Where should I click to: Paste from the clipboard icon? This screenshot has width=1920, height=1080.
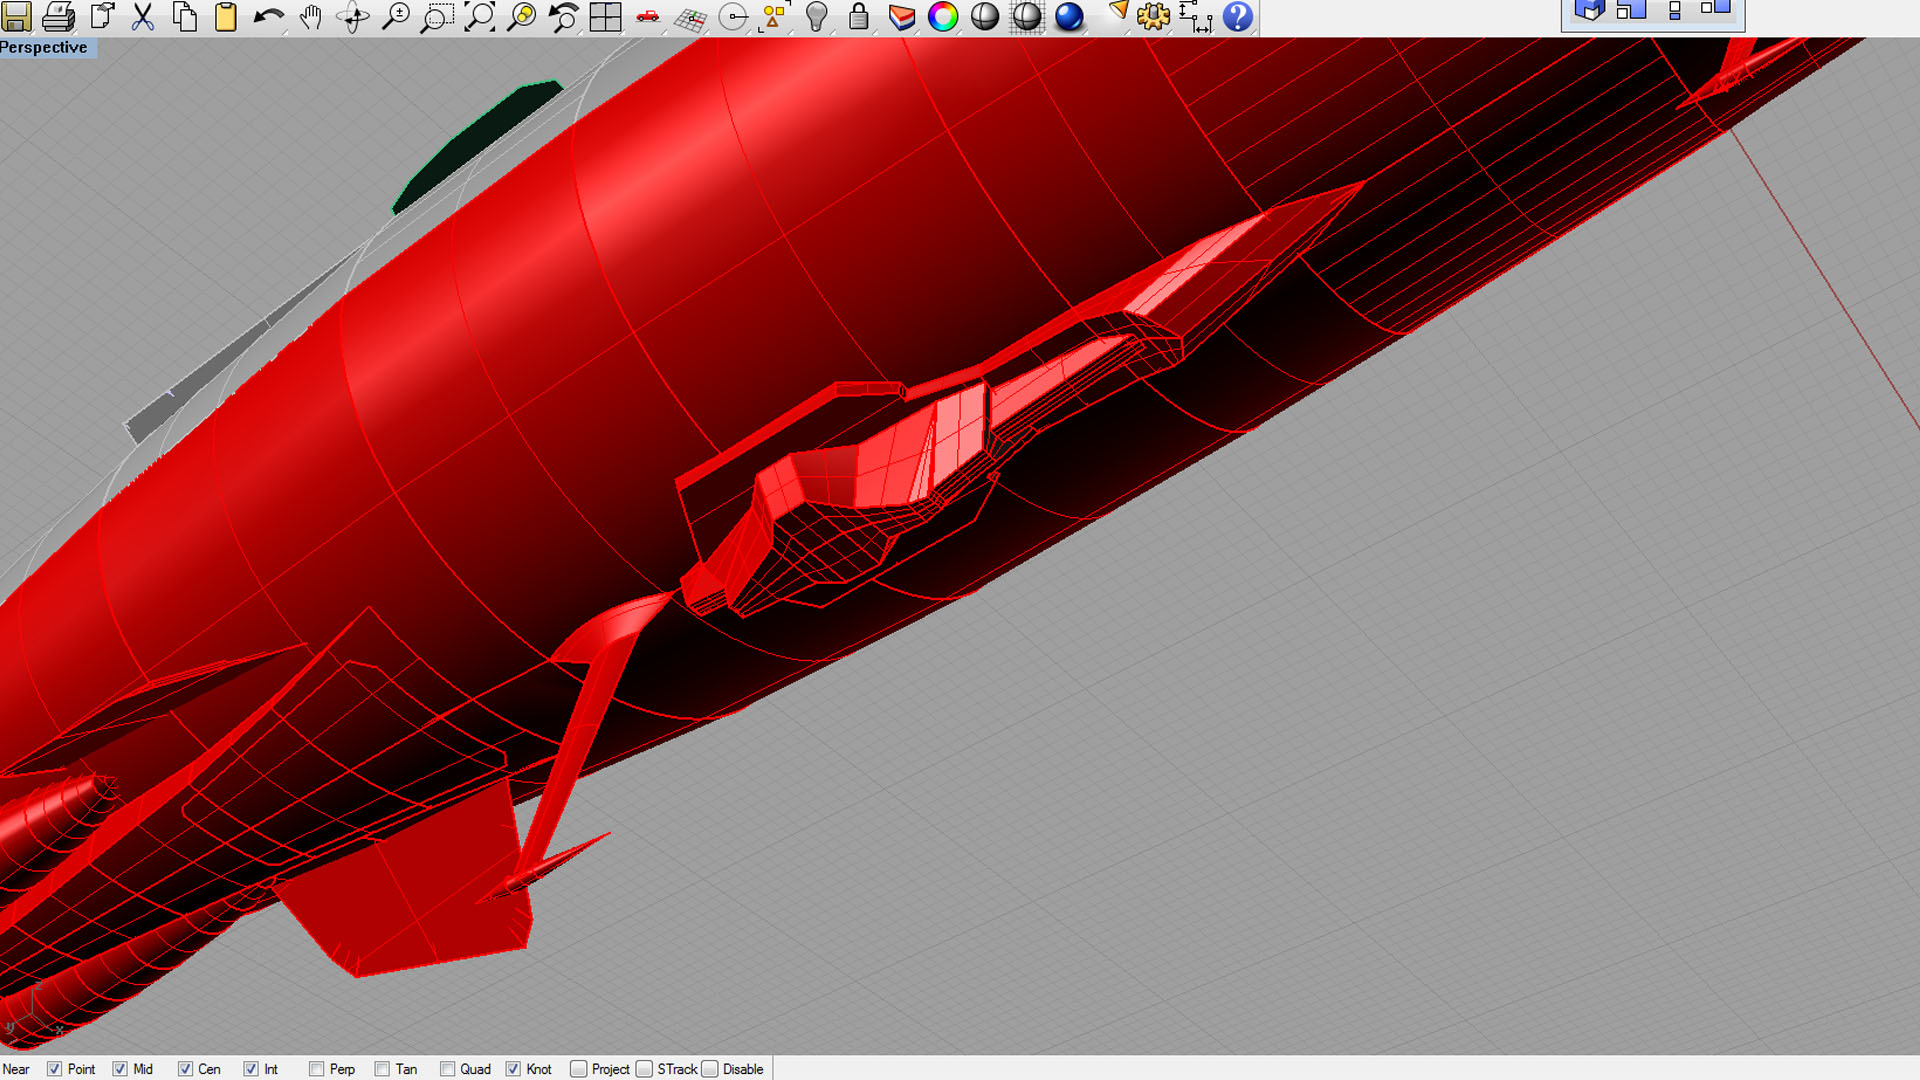pos(226,16)
